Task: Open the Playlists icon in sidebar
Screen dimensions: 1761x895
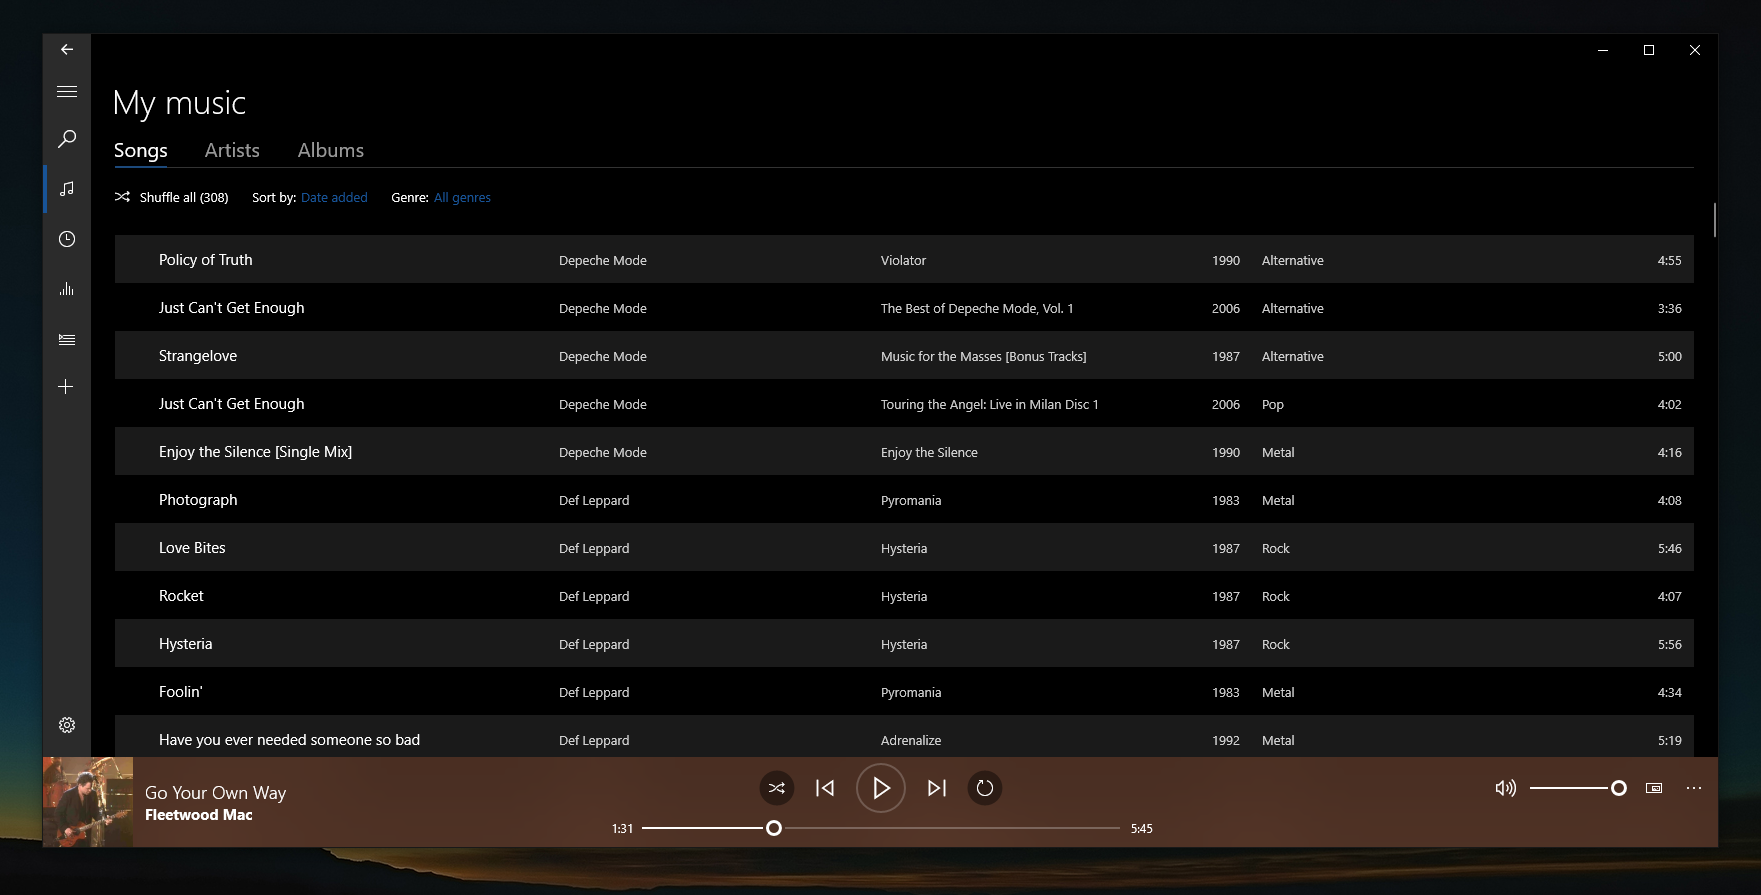Action: pos(67,339)
